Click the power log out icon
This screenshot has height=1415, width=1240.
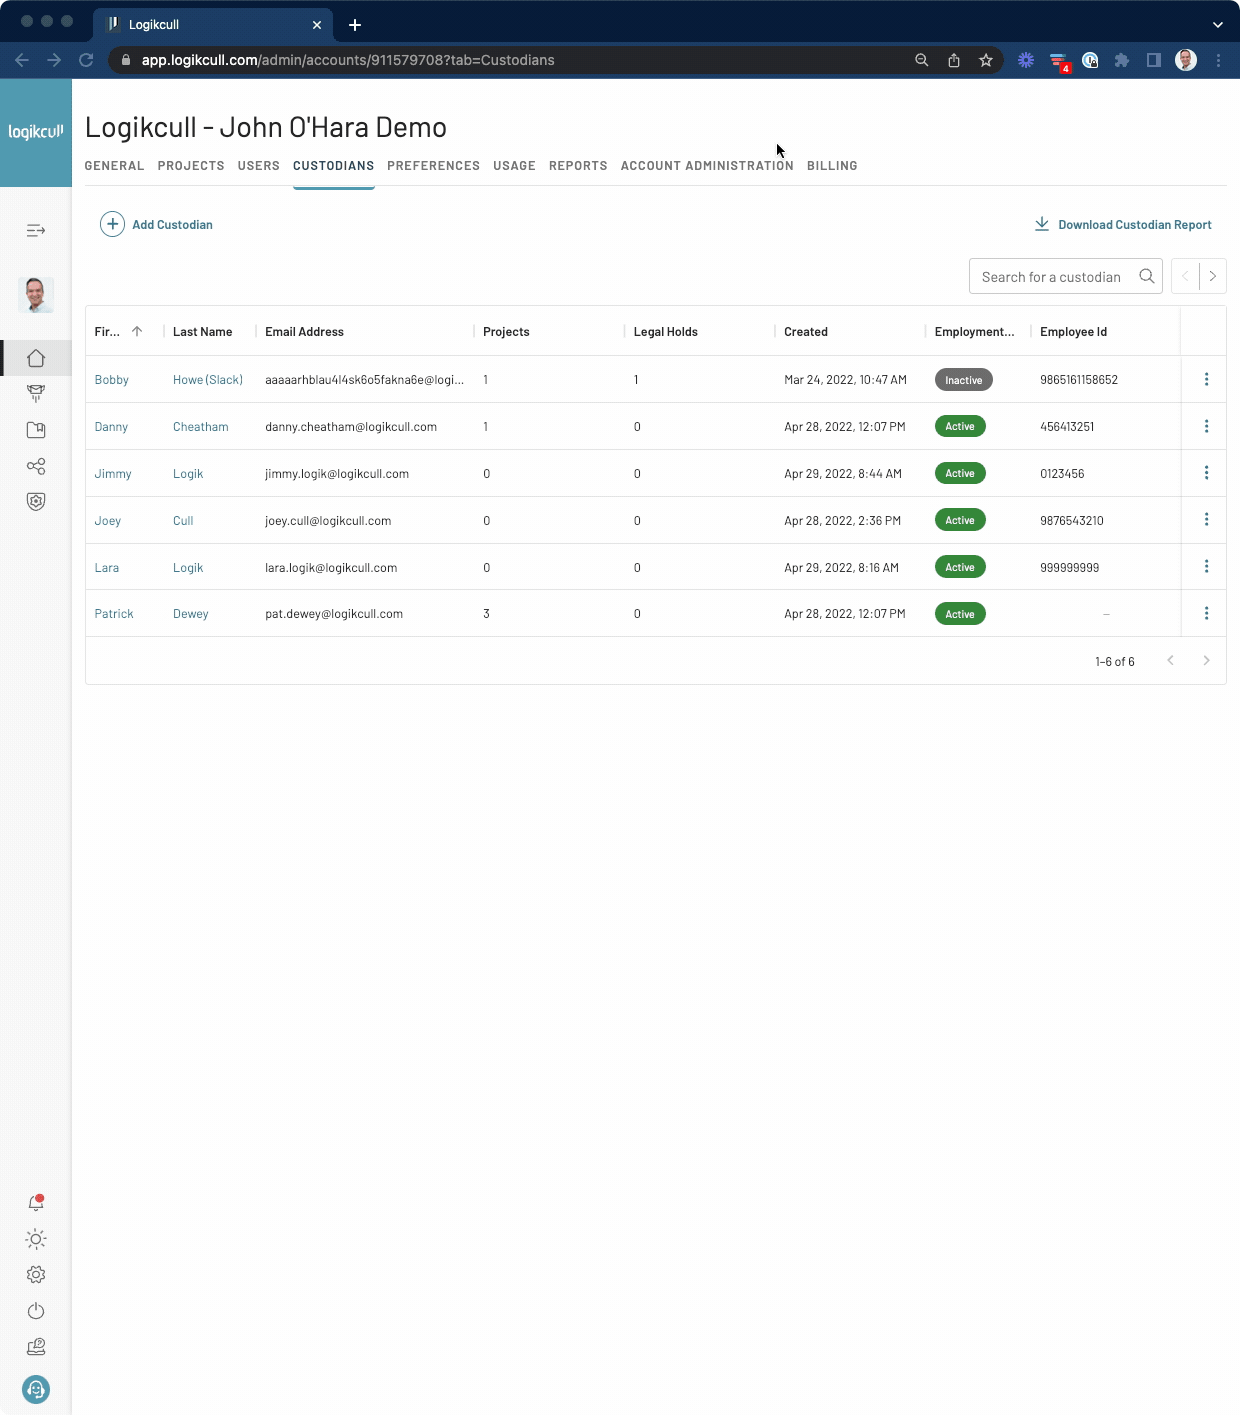[36, 1311]
